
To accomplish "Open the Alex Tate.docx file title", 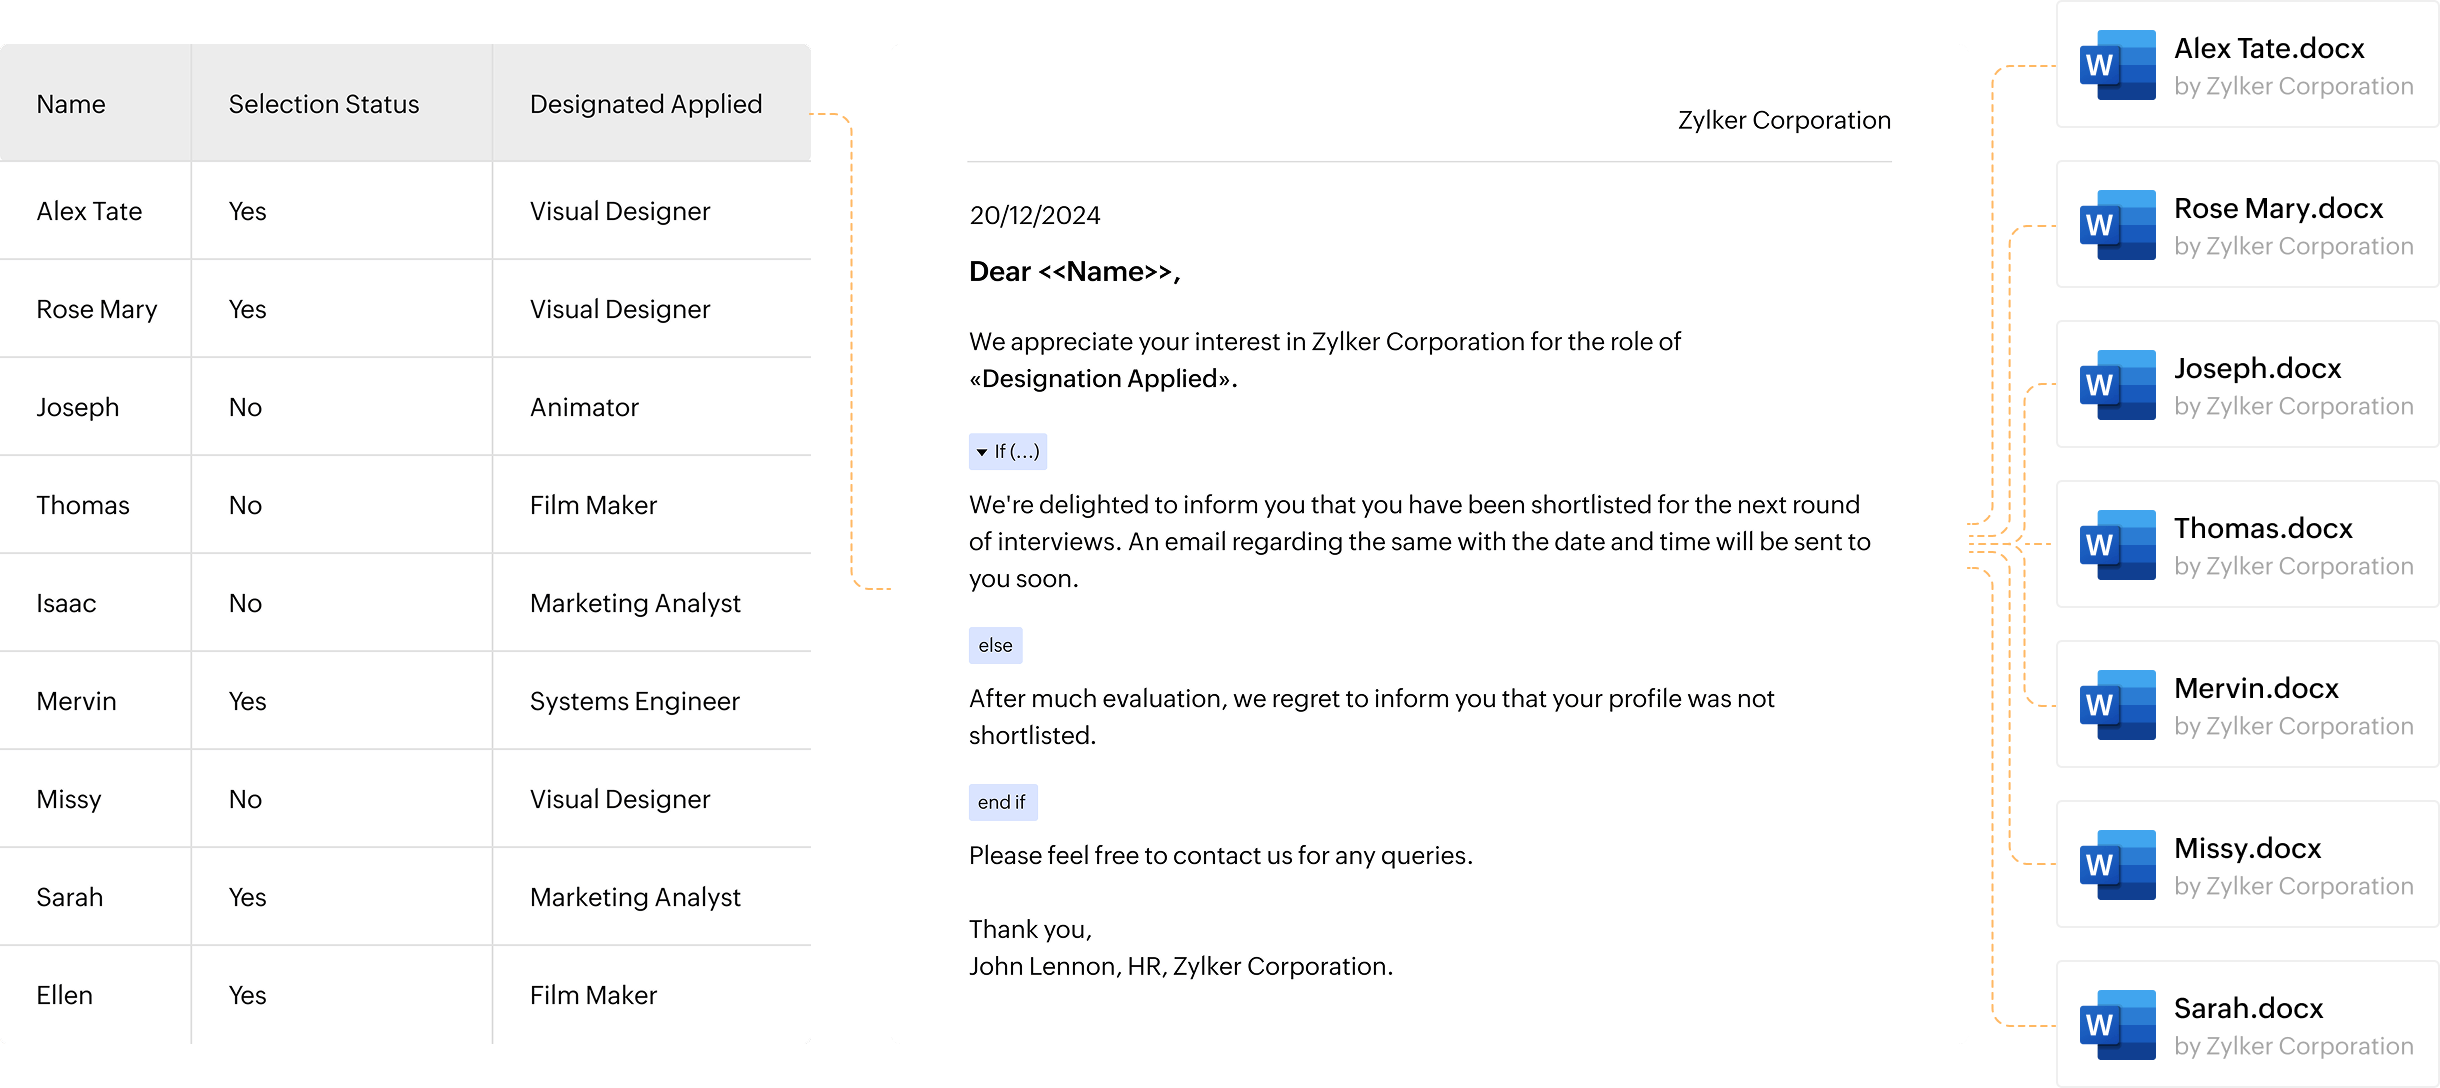I will tap(2269, 48).
